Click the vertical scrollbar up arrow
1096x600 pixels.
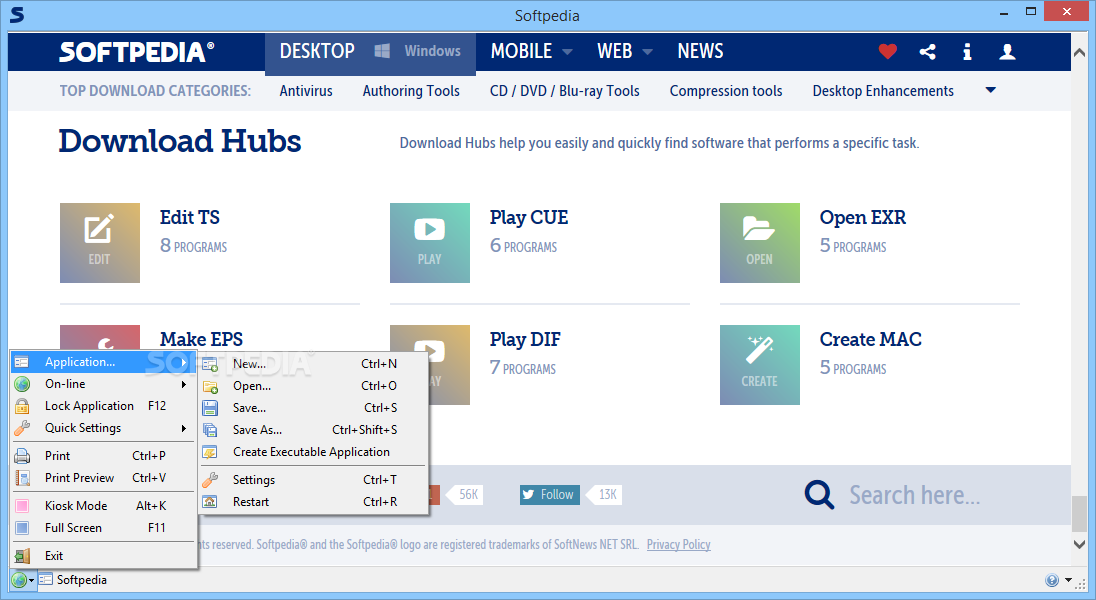[1079, 52]
